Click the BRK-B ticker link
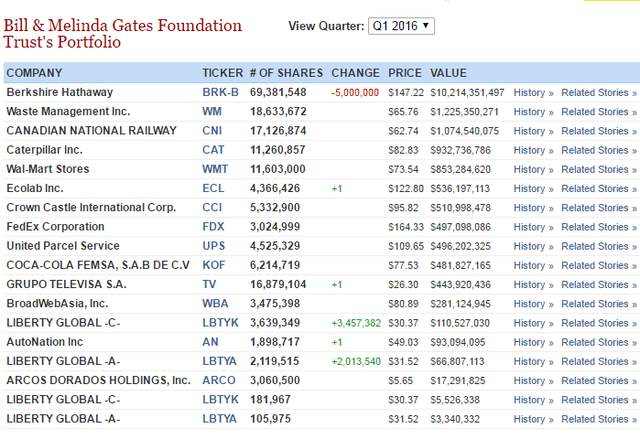 tap(220, 92)
